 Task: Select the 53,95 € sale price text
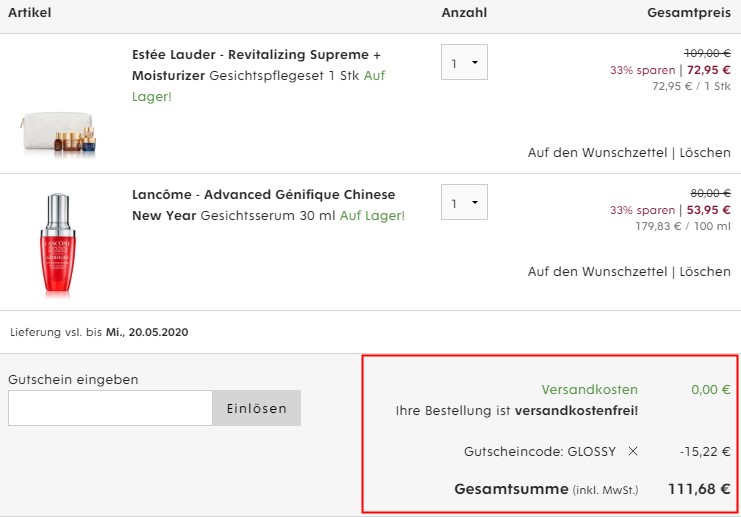(709, 210)
